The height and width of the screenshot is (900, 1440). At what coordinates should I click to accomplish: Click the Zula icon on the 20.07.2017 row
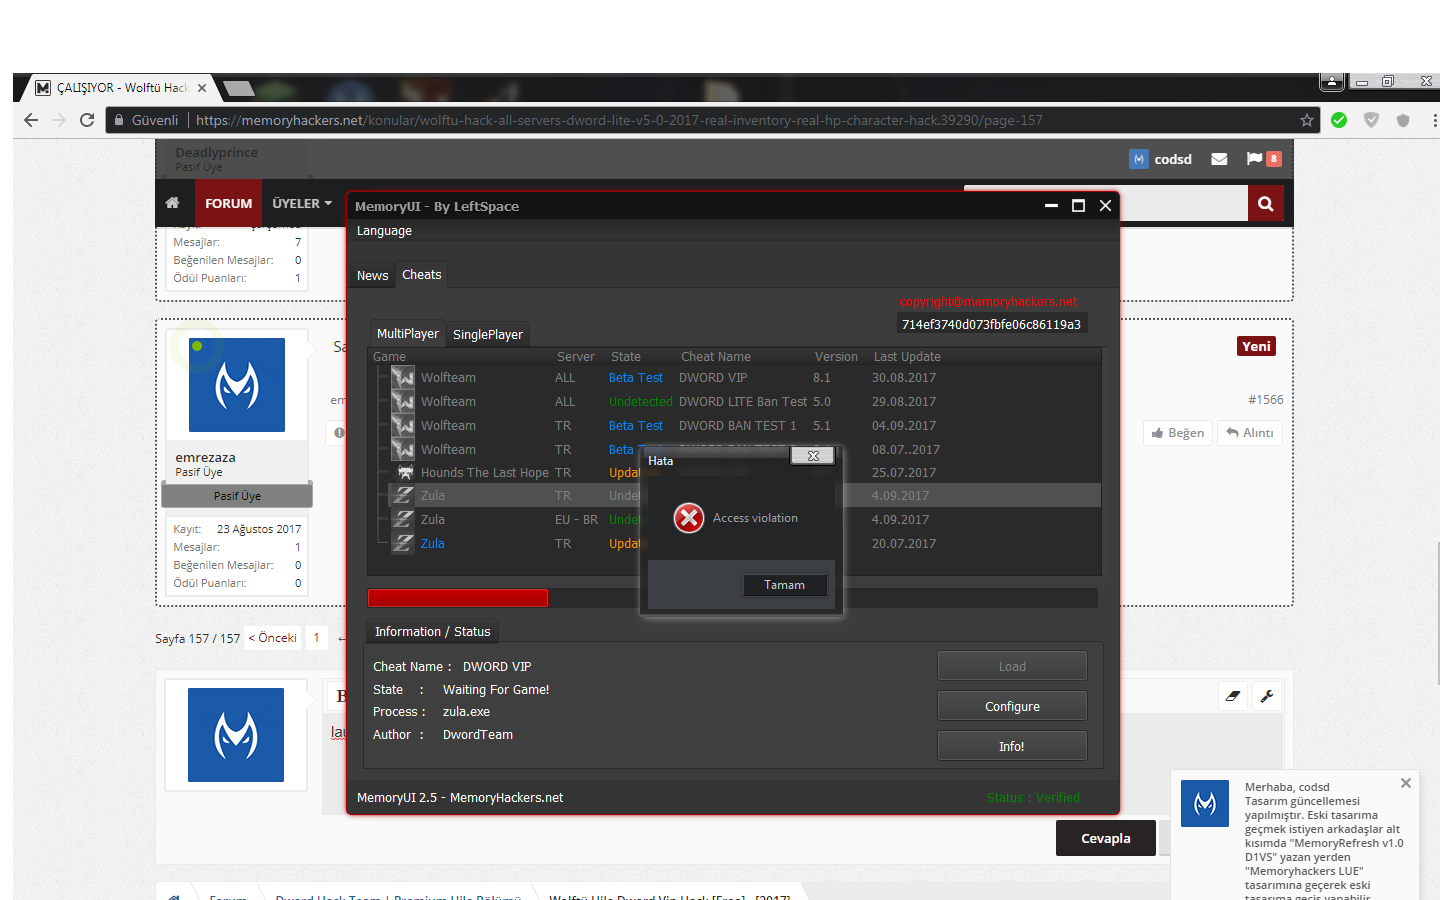tap(403, 544)
